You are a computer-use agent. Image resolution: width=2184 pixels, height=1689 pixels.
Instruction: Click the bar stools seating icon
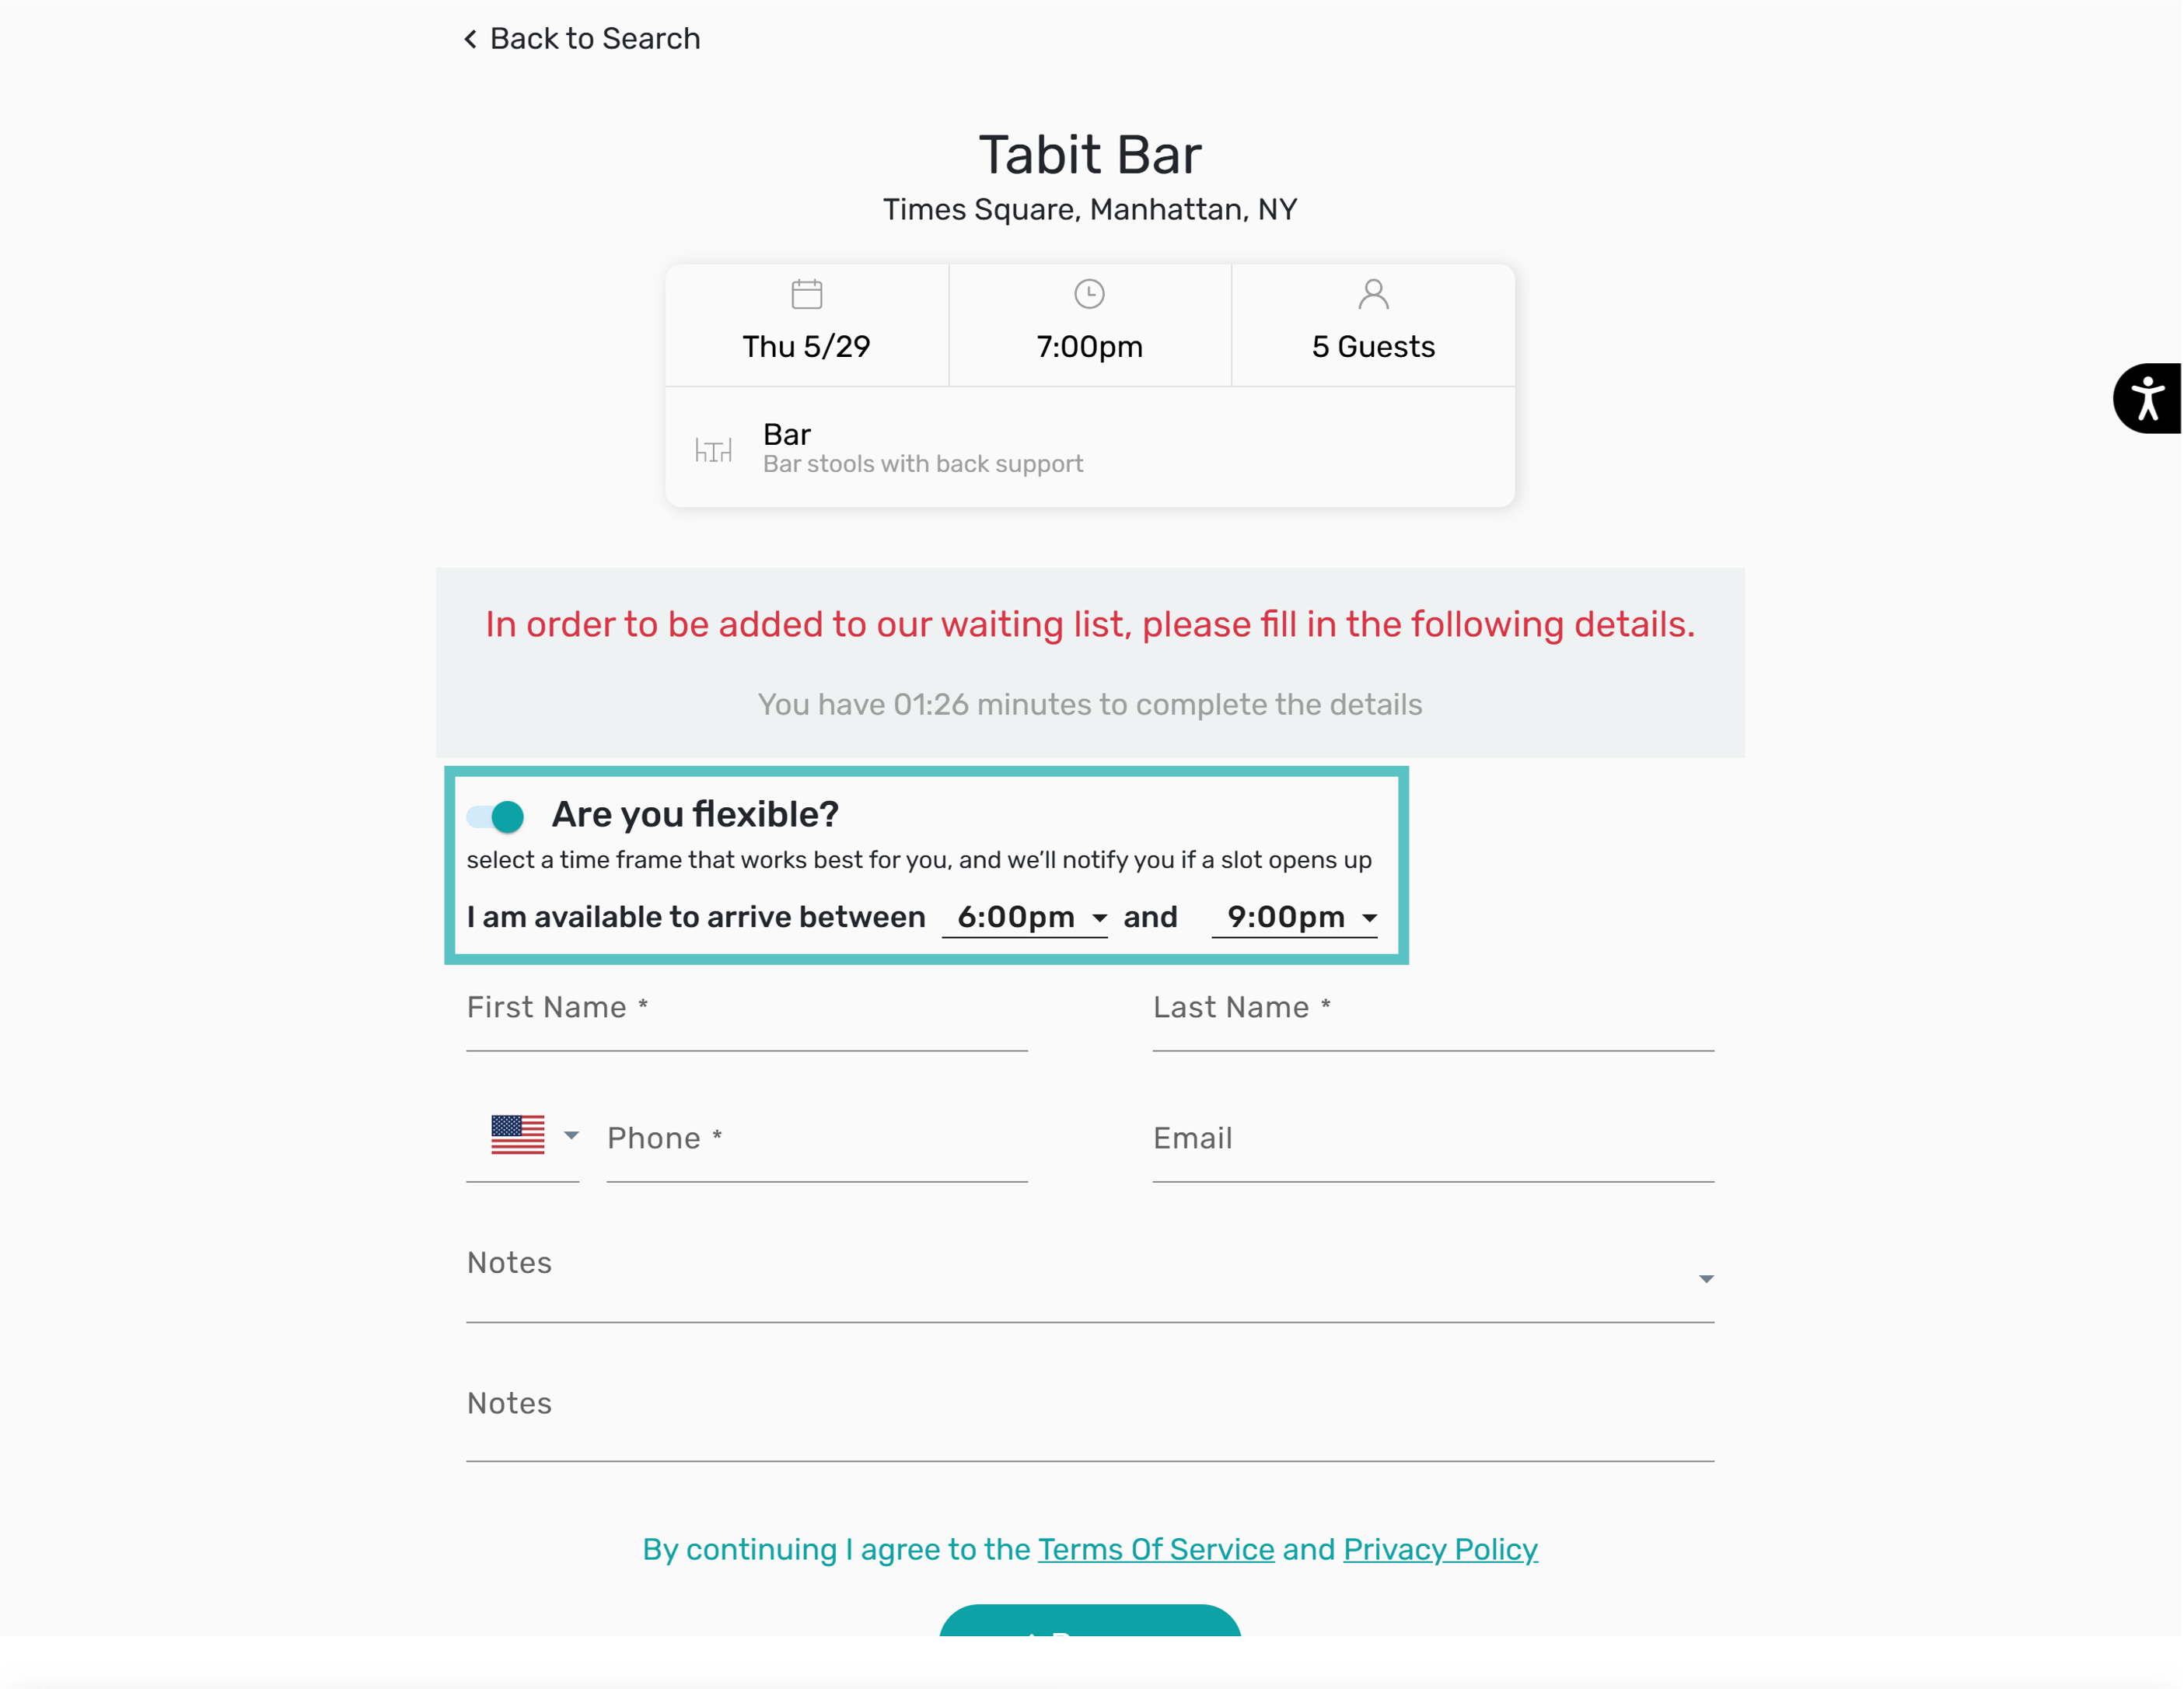[713, 450]
